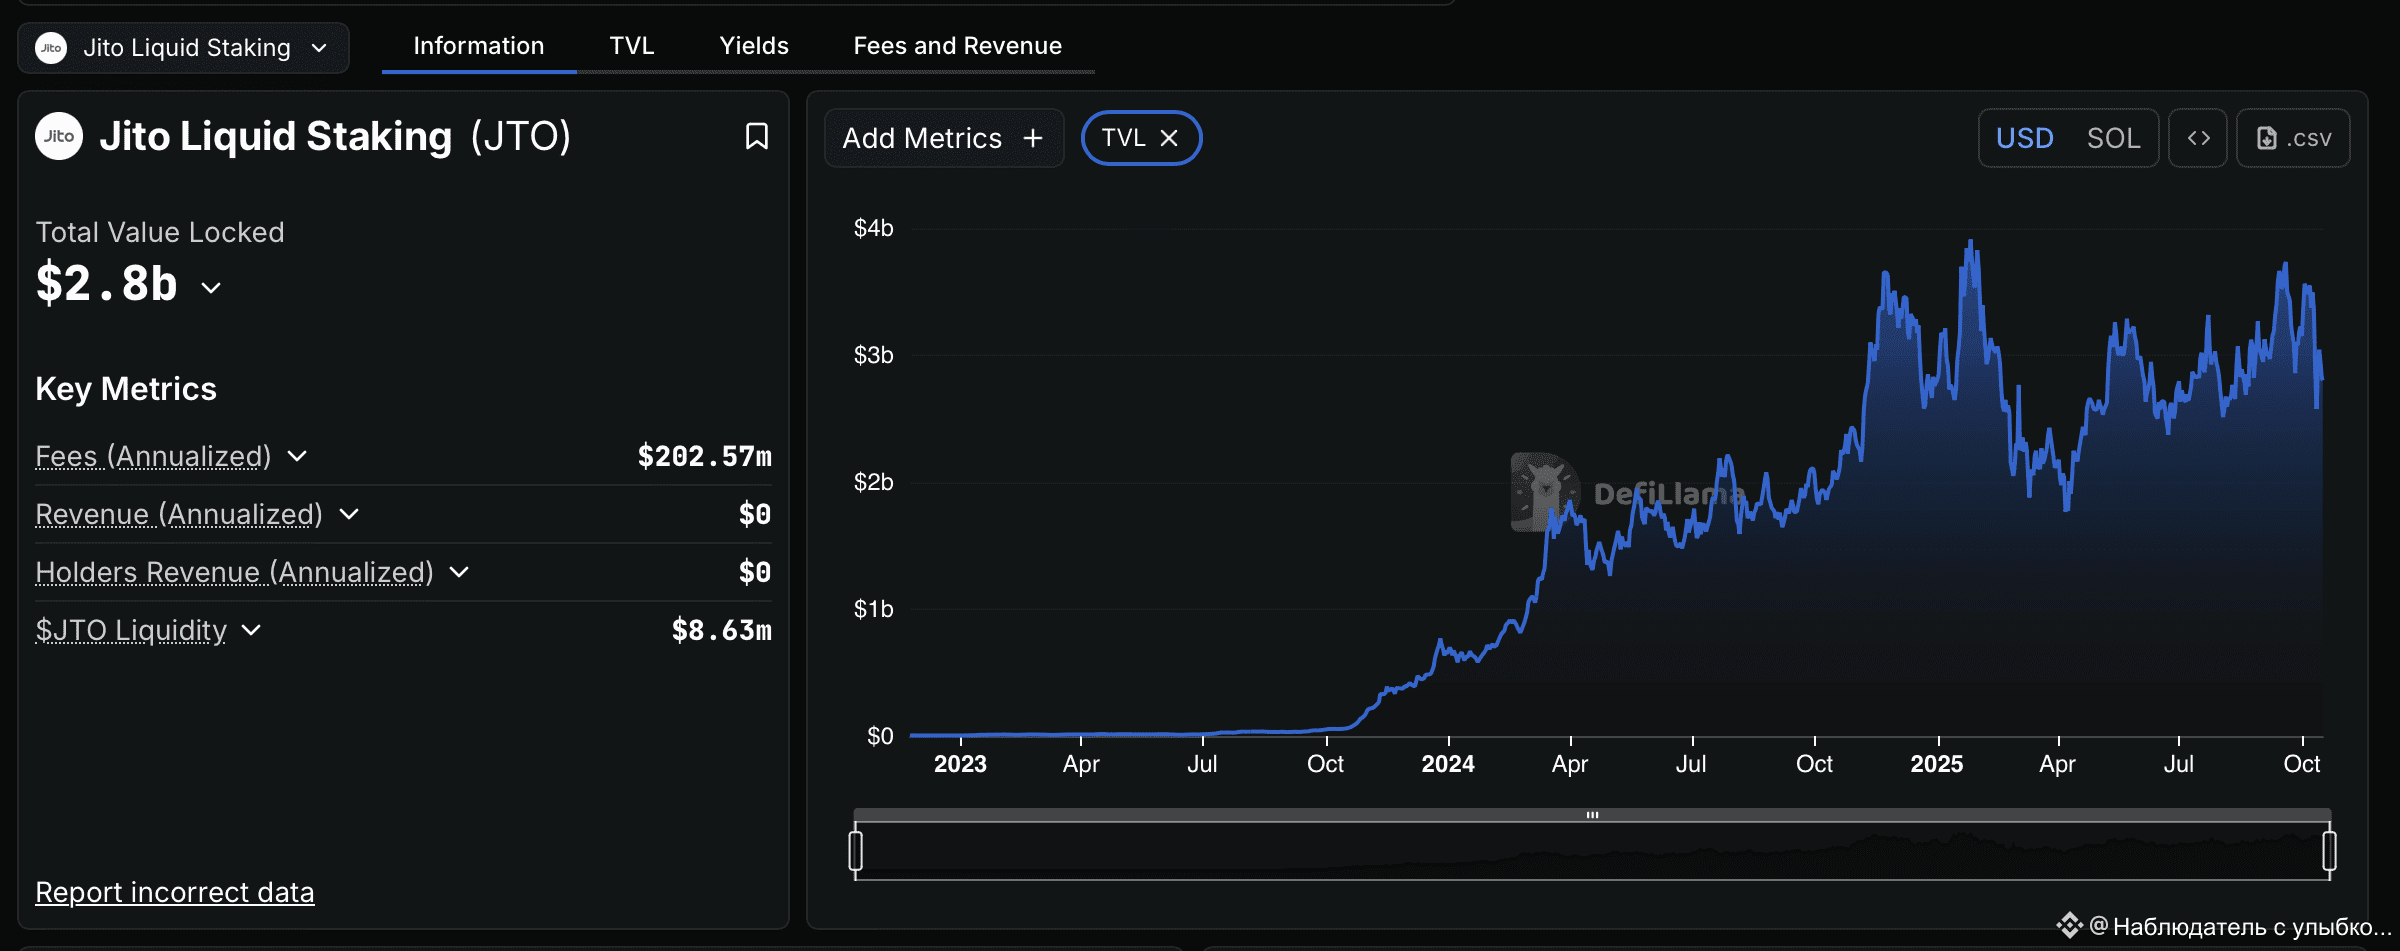This screenshot has height=951, width=2400.
Task: Click the DefiLlama watermark on chart
Action: [1628, 492]
